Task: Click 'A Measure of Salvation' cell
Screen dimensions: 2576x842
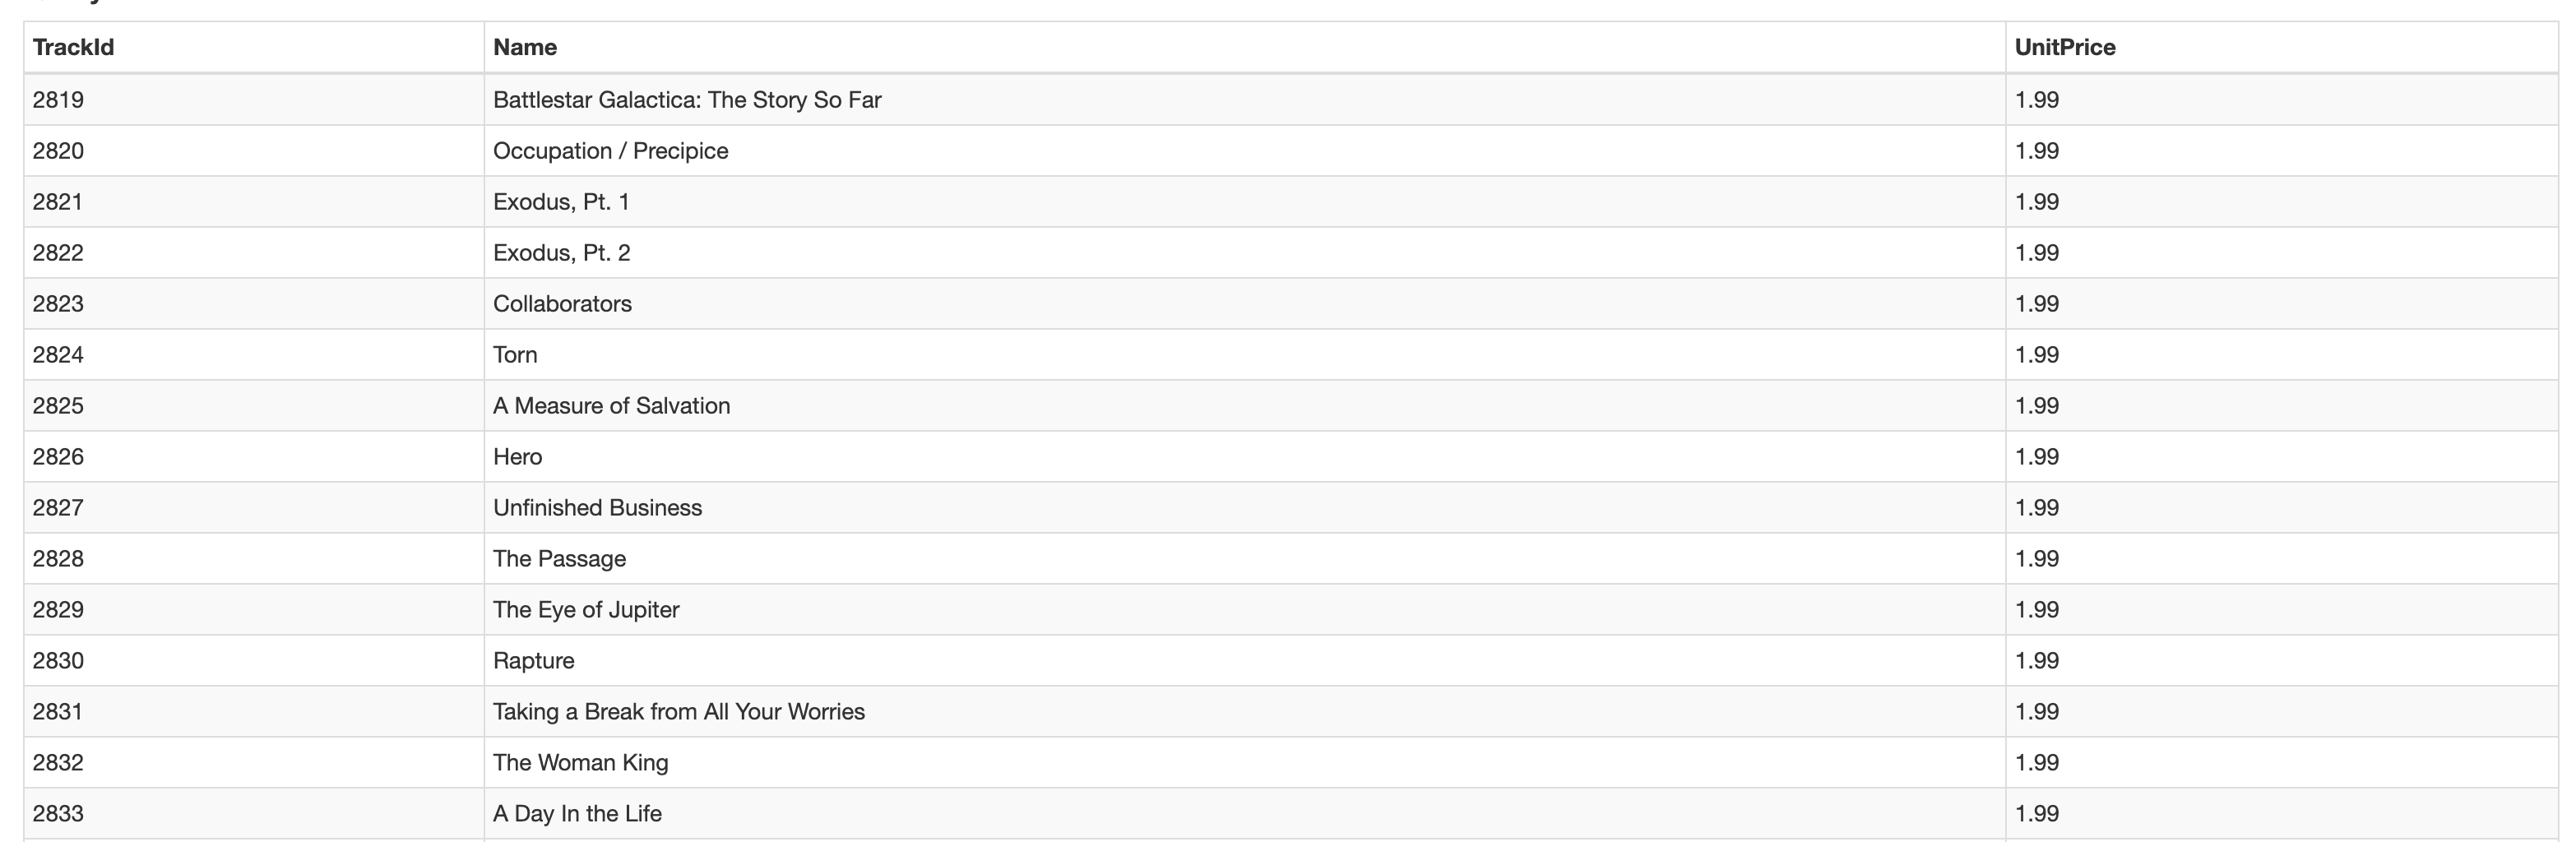Action: 611,406
